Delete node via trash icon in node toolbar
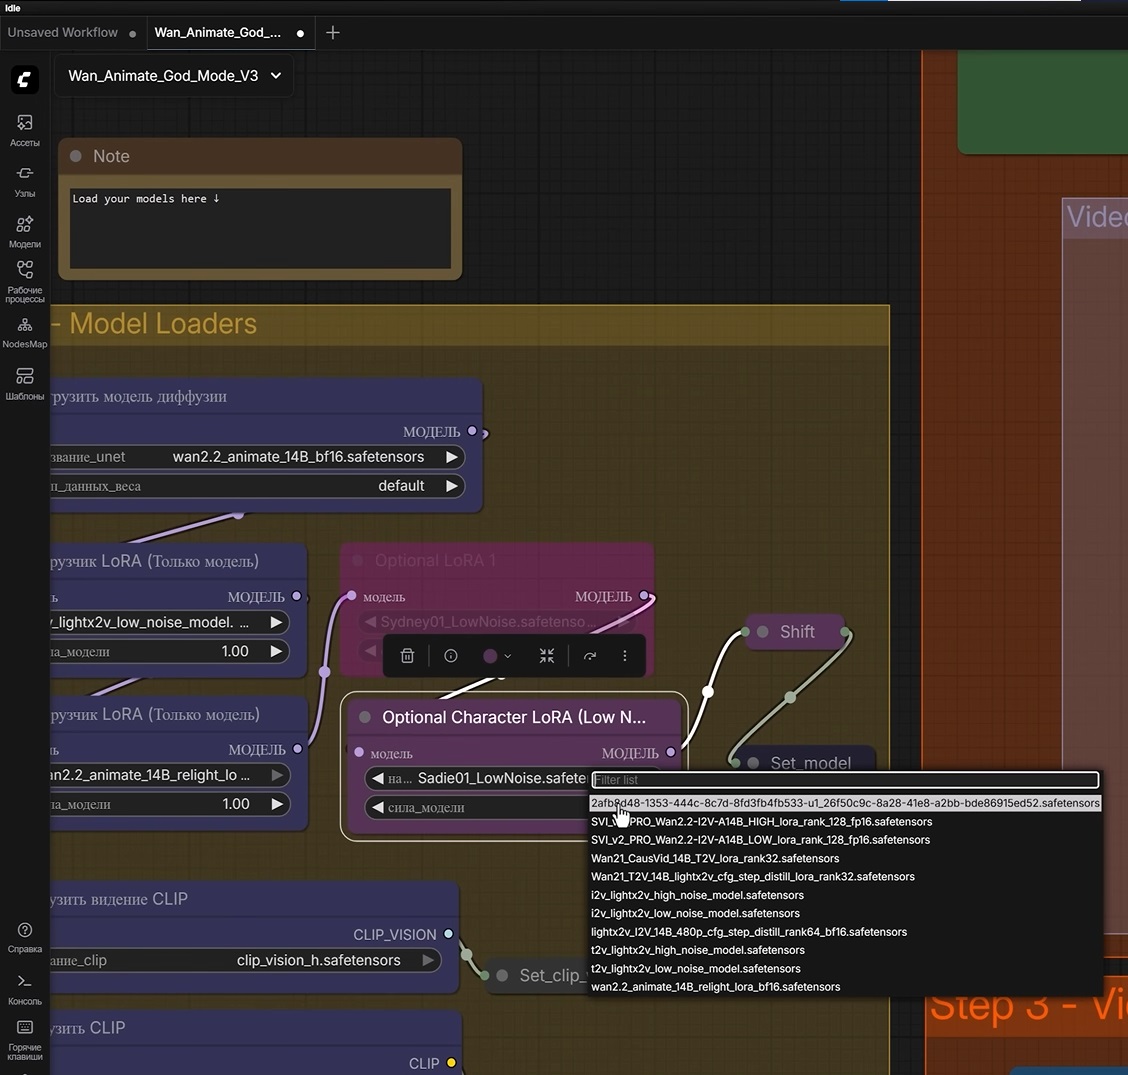 [x=407, y=656]
